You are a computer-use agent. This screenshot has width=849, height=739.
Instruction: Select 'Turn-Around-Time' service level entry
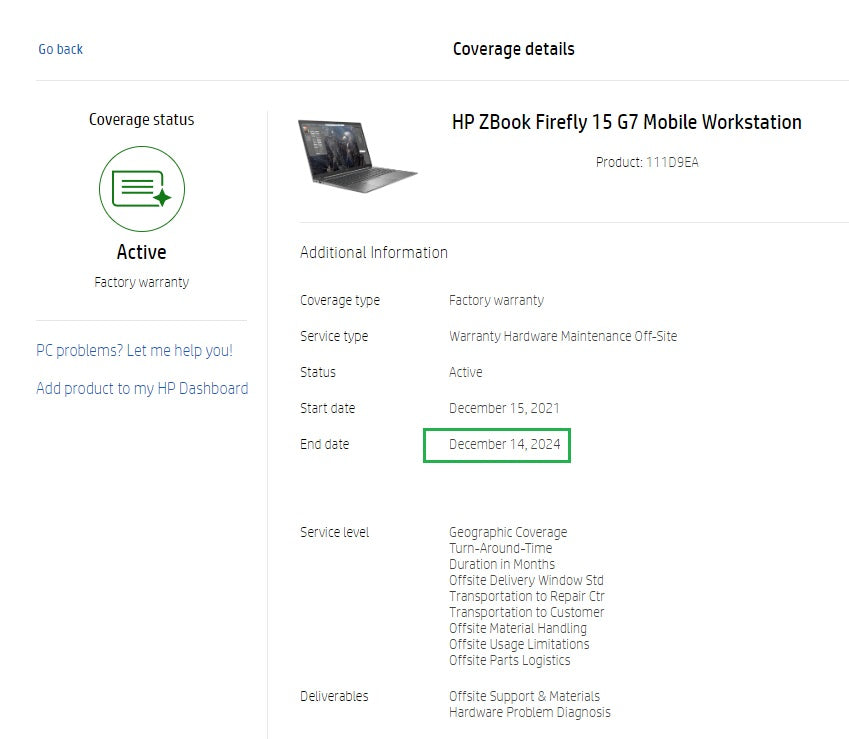(x=500, y=548)
